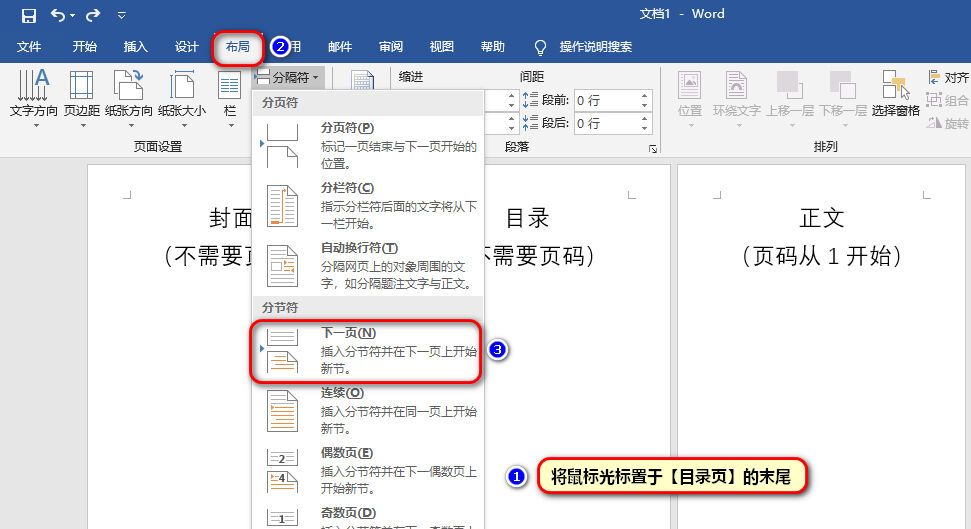The image size is (971, 529).
Task: Open the 纸张方向 orientation tool
Action: click(129, 98)
